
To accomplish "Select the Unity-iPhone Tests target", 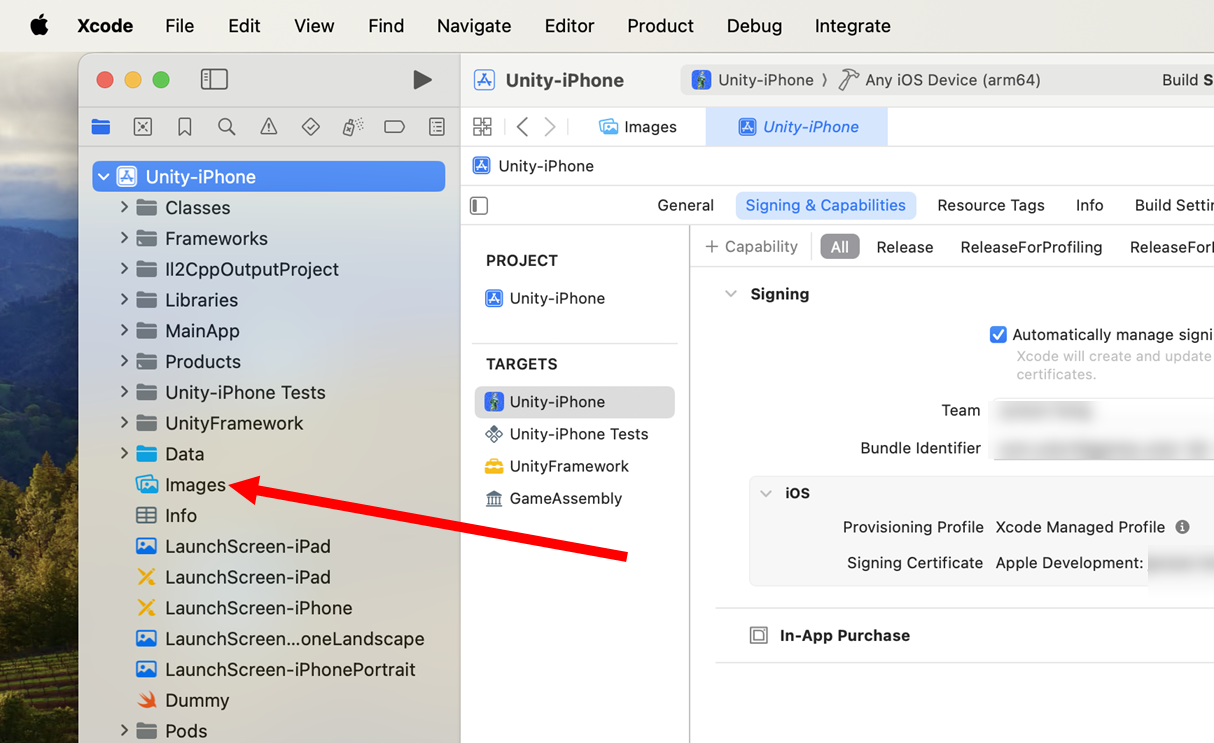I will click(567, 434).
